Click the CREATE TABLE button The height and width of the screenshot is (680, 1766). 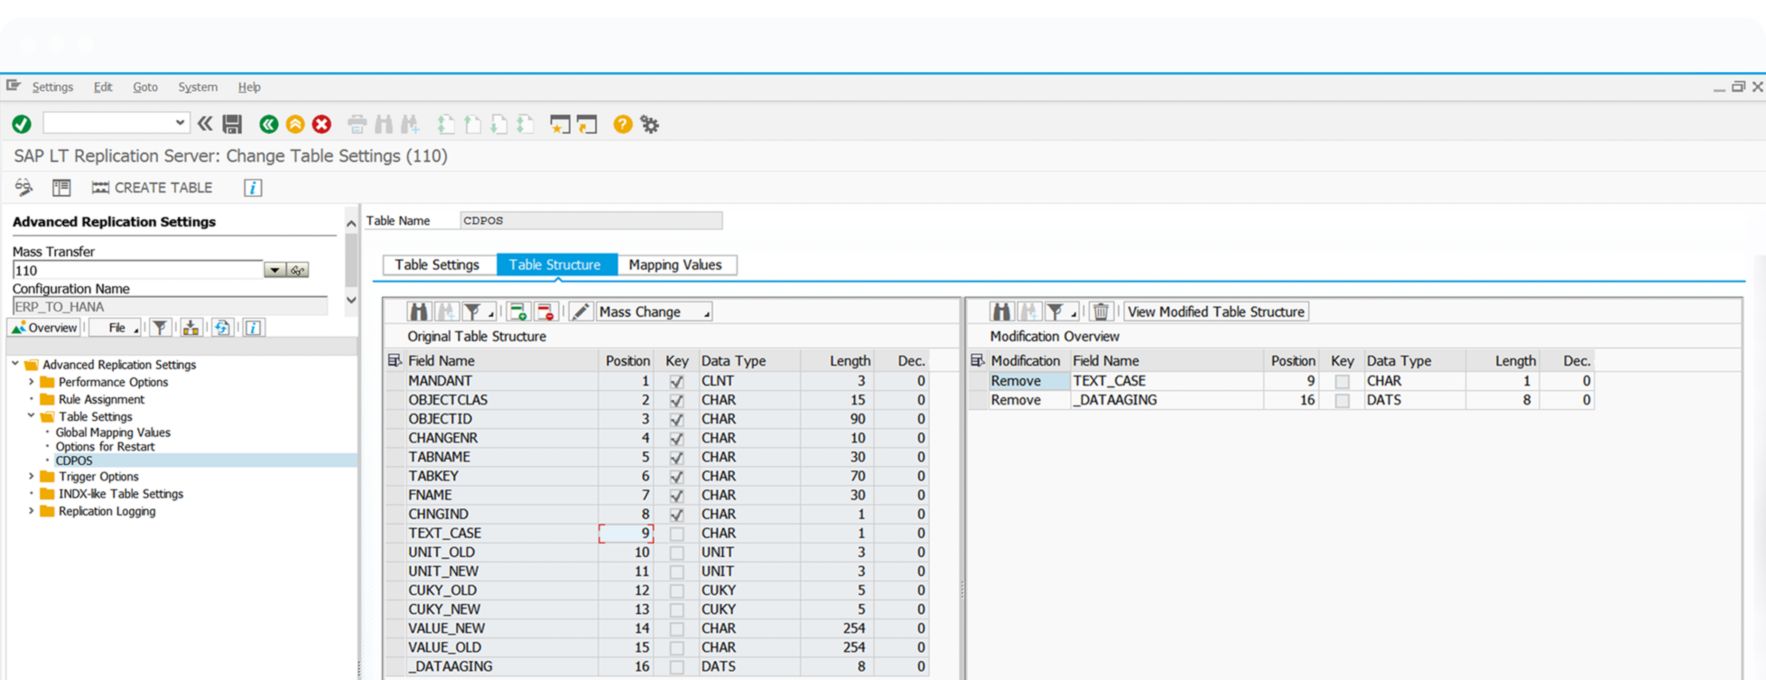click(152, 188)
